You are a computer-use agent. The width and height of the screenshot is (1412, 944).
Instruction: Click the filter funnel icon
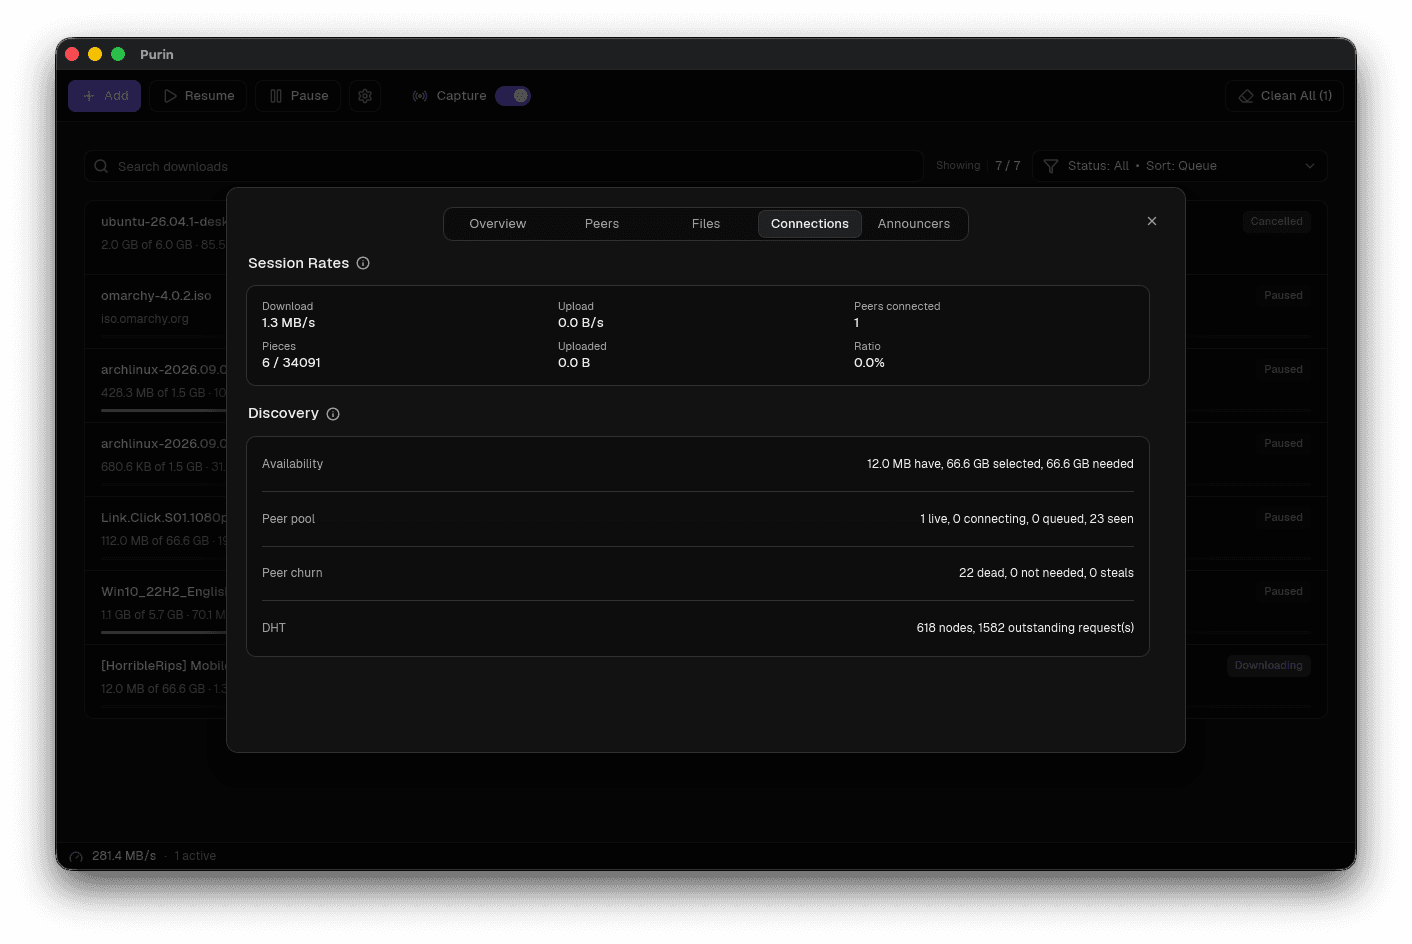[x=1050, y=166]
